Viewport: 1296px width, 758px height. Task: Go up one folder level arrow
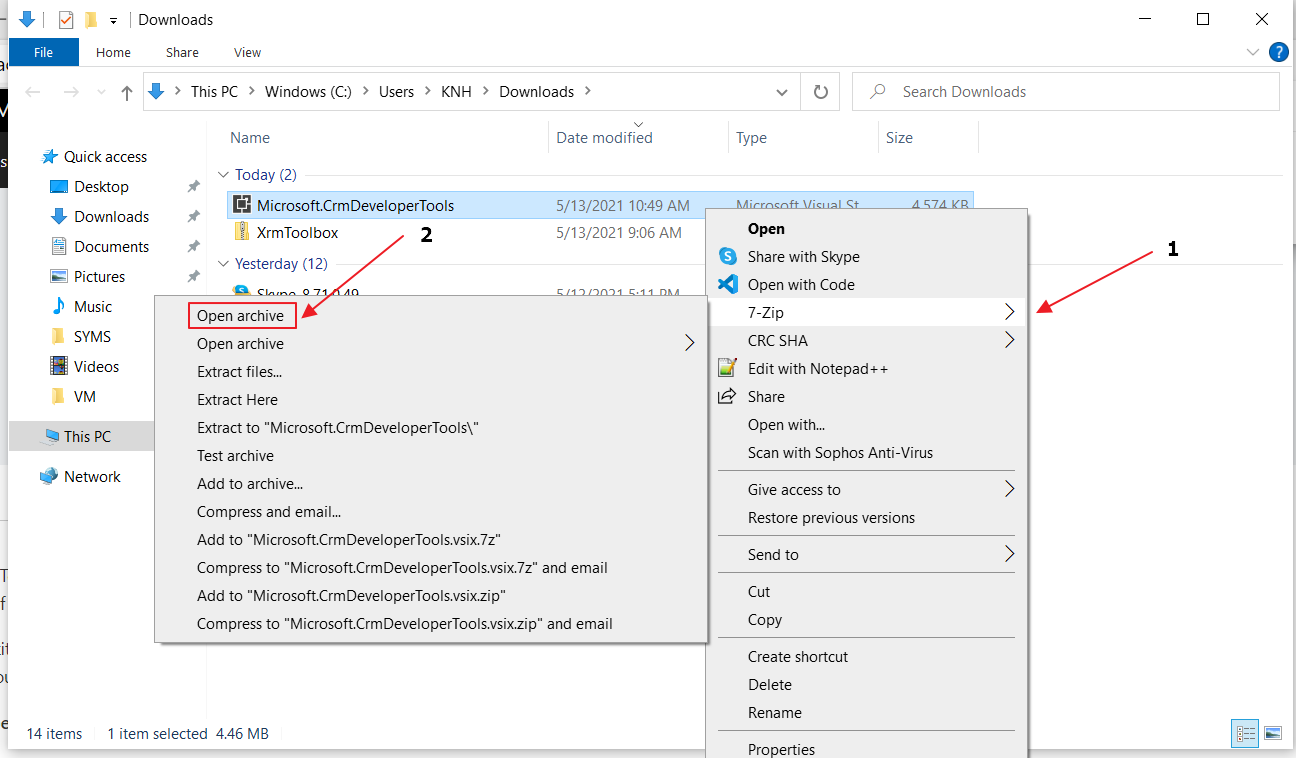click(x=126, y=92)
